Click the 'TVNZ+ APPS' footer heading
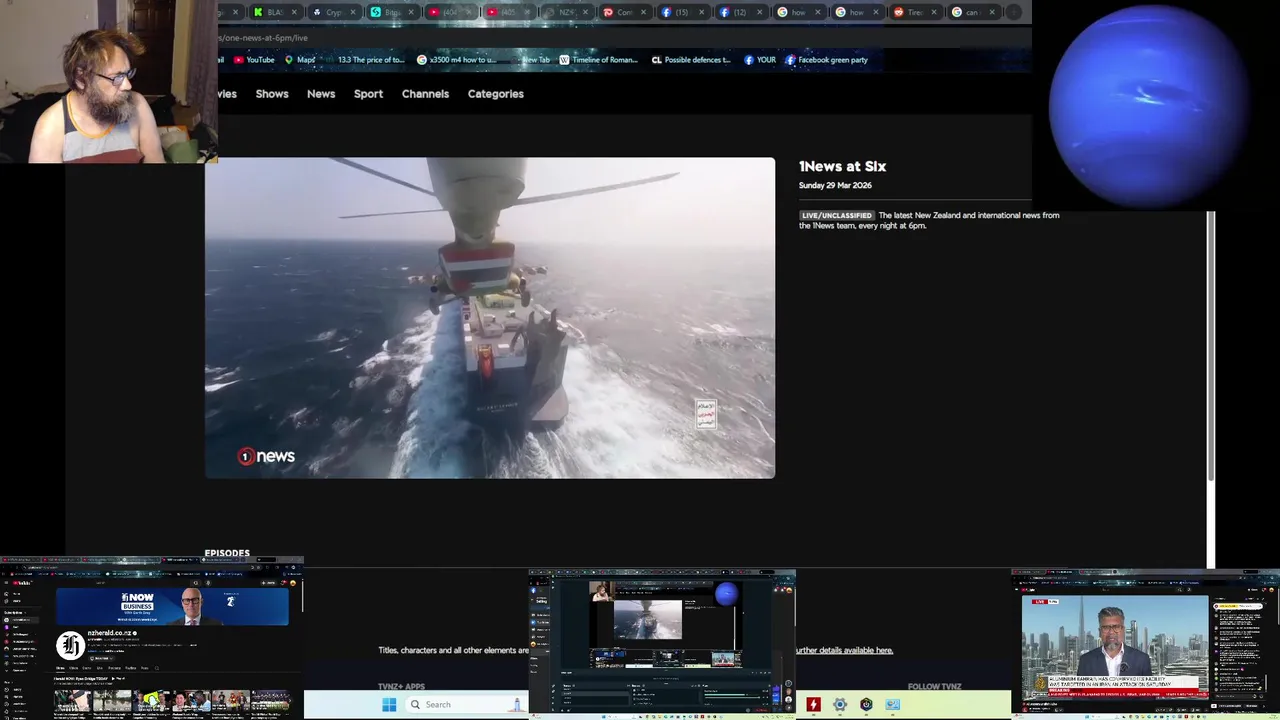This screenshot has height=720, width=1280. point(401,687)
